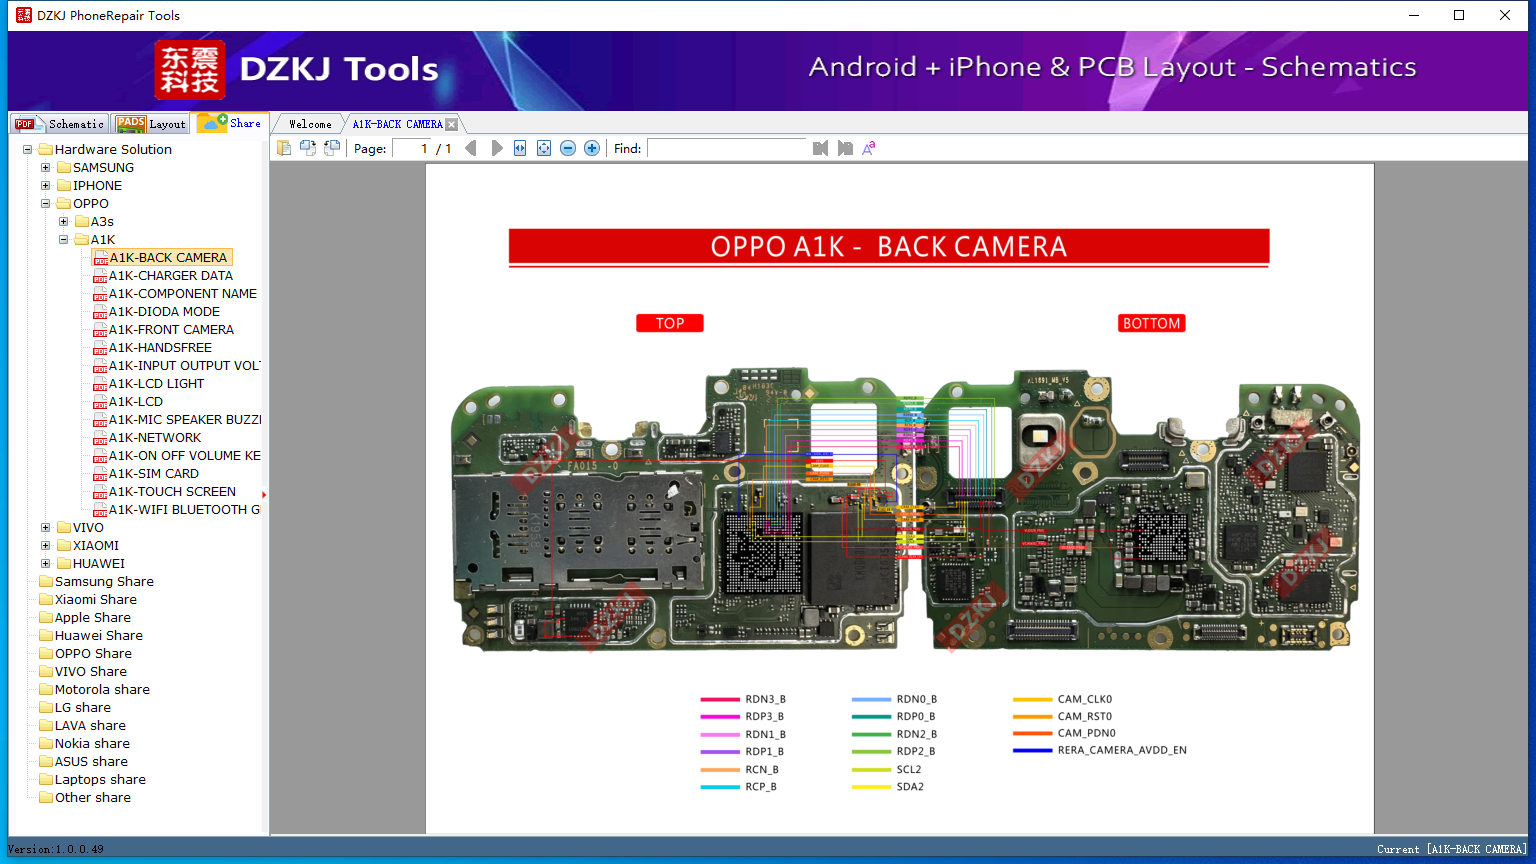Switch to the Share tab
Screen dimensions: 1536x864
pos(230,123)
